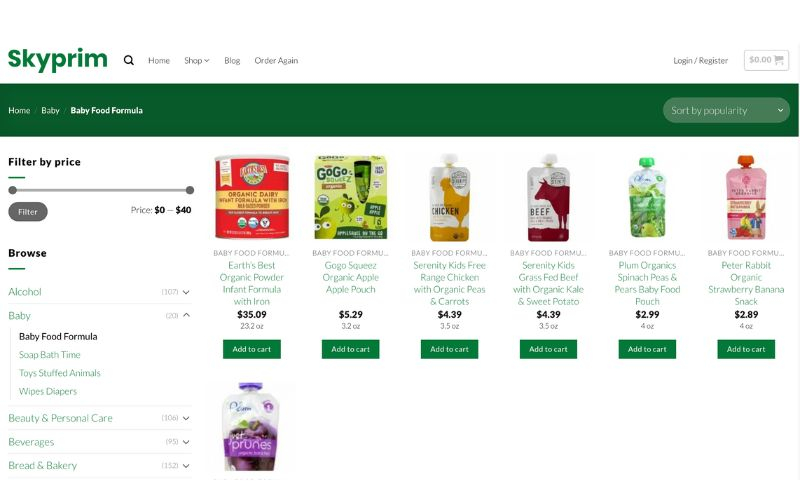Image resolution: width=800 pixels, height=500 pixels.
Task: Expand the Alcohol category chevron
Action: tap(186, 292)
